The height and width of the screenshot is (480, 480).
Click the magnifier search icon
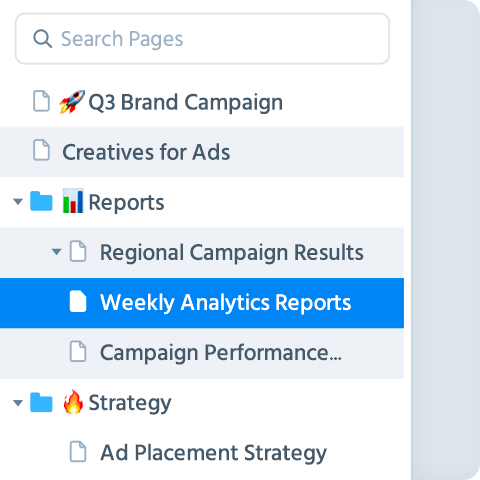tap(42, 39)
